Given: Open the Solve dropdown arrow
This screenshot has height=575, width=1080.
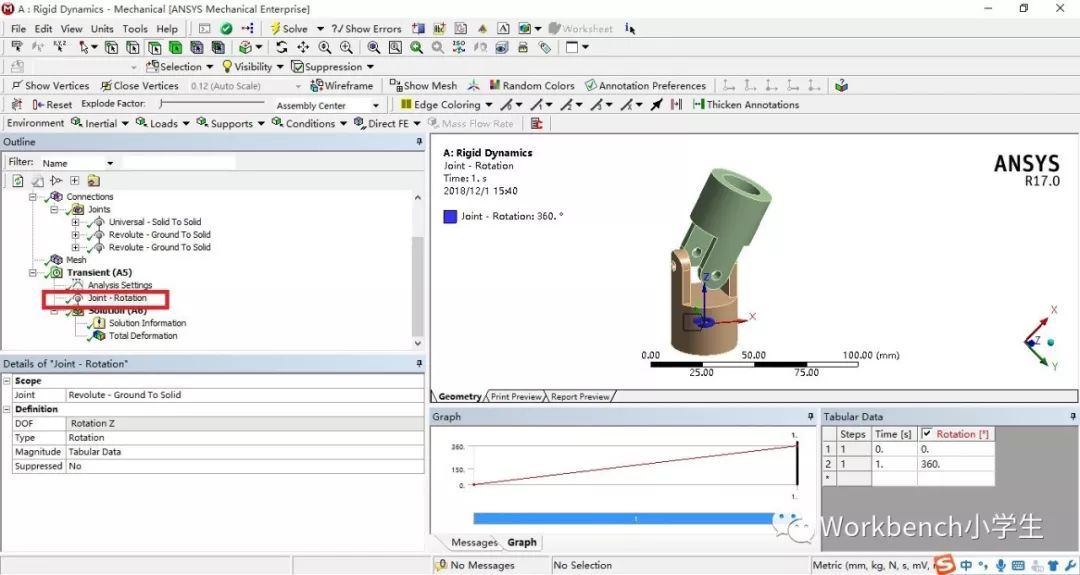Looking at the screenshot, I should pos(320,29).
